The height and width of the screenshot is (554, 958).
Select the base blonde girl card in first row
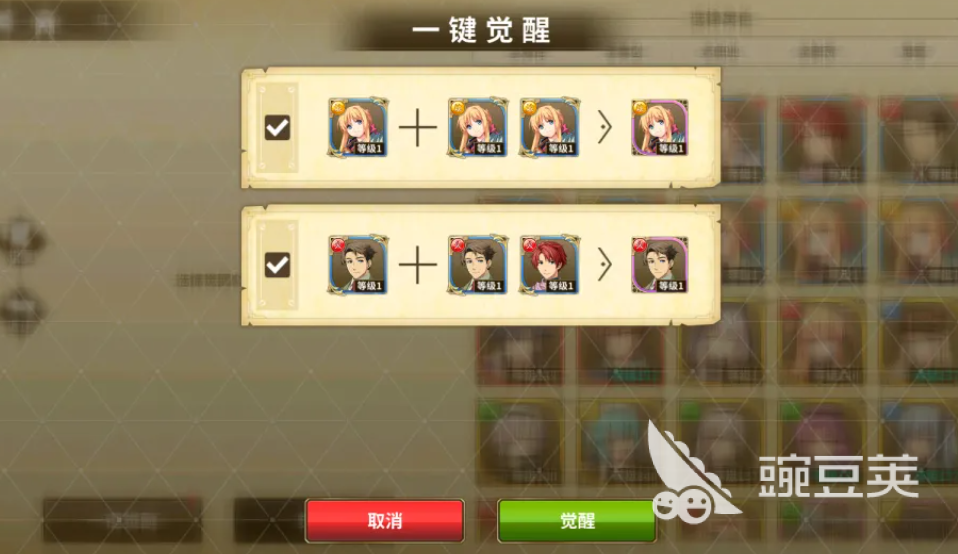point(358,127)
